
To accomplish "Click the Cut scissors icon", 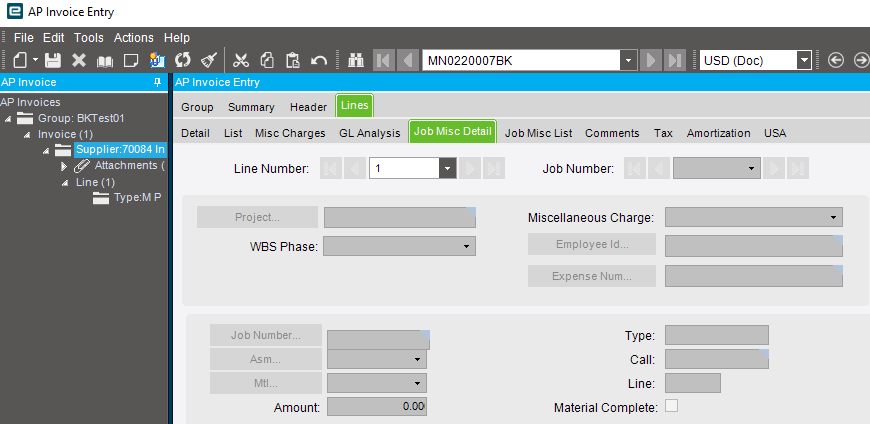I will point(241,60).
